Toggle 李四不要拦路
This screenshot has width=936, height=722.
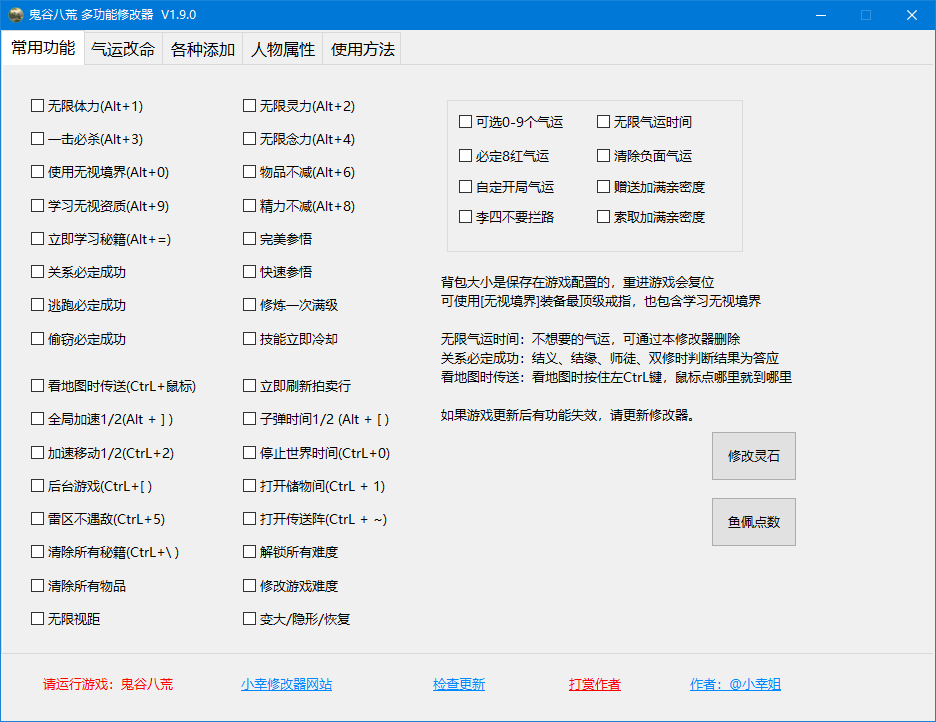tap(465, 216)
